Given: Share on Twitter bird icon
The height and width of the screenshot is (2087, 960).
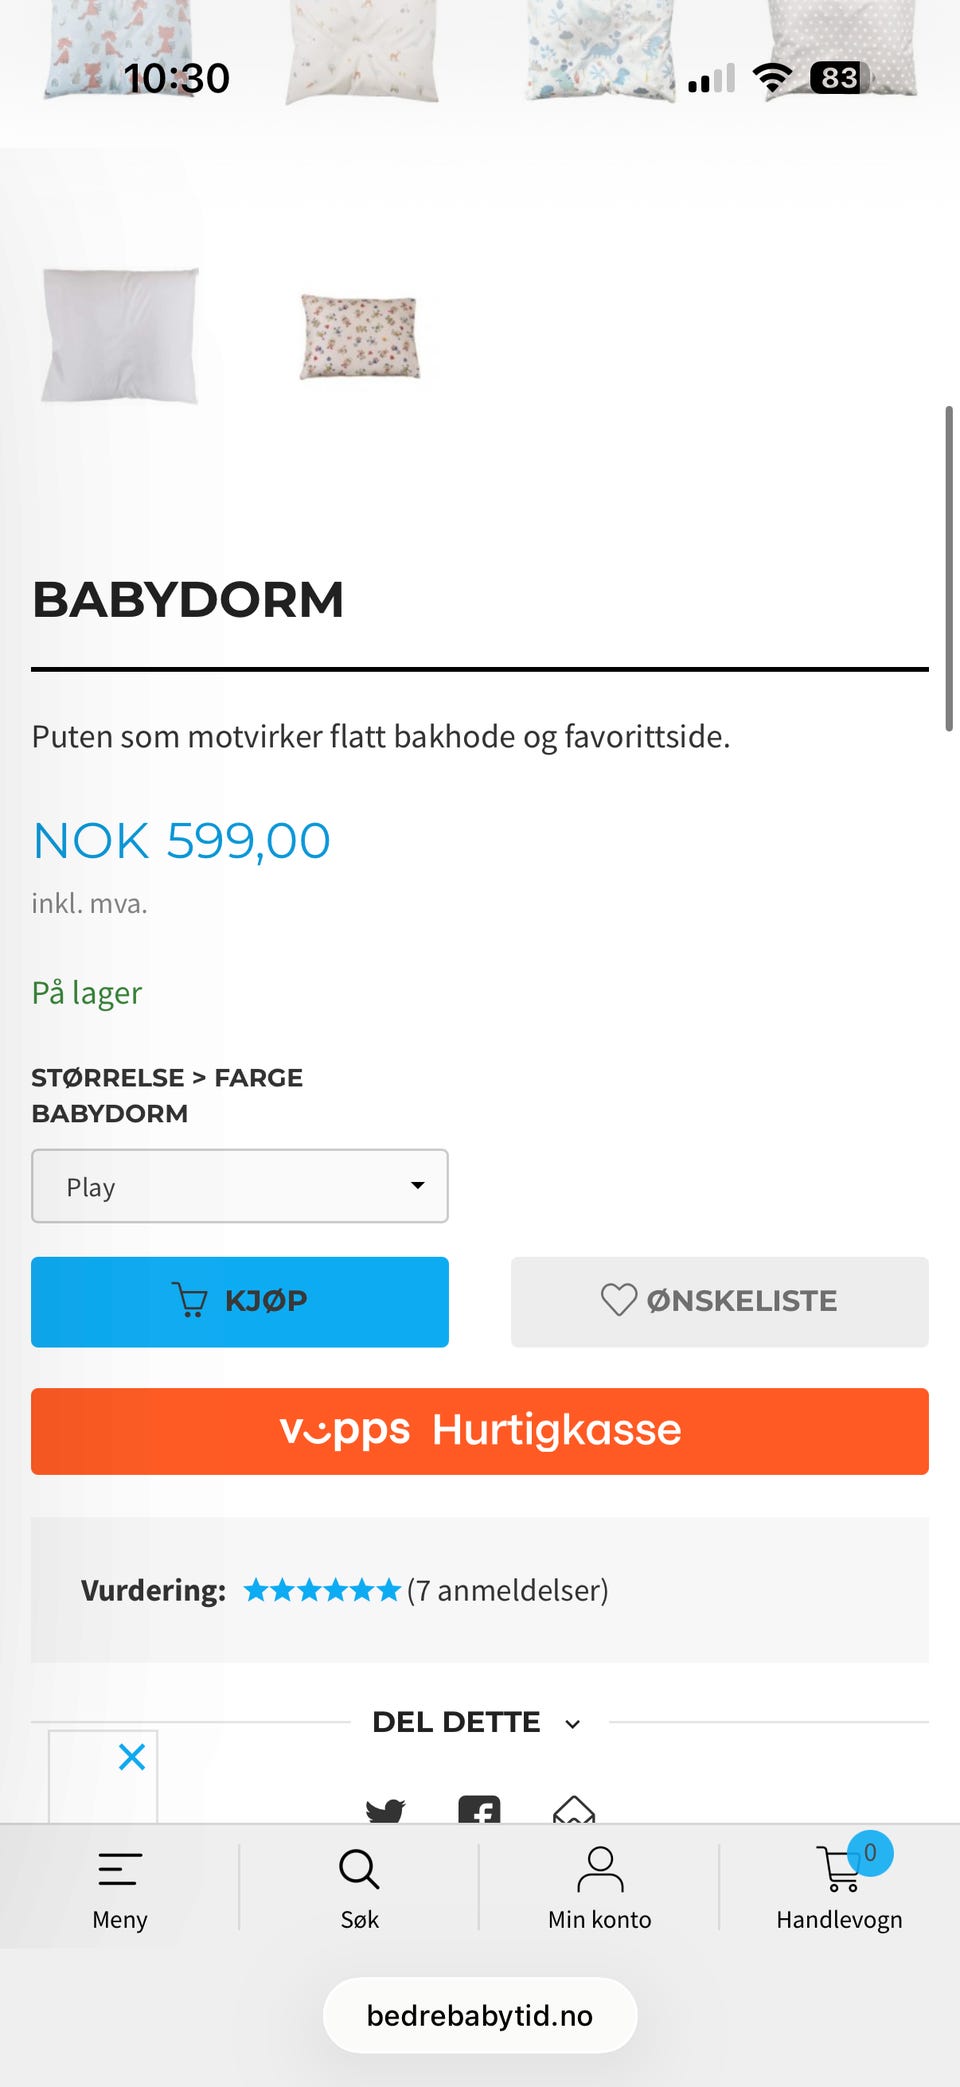Looking at the screenshot, I should pyautogui.click(x=385, y=1810).
